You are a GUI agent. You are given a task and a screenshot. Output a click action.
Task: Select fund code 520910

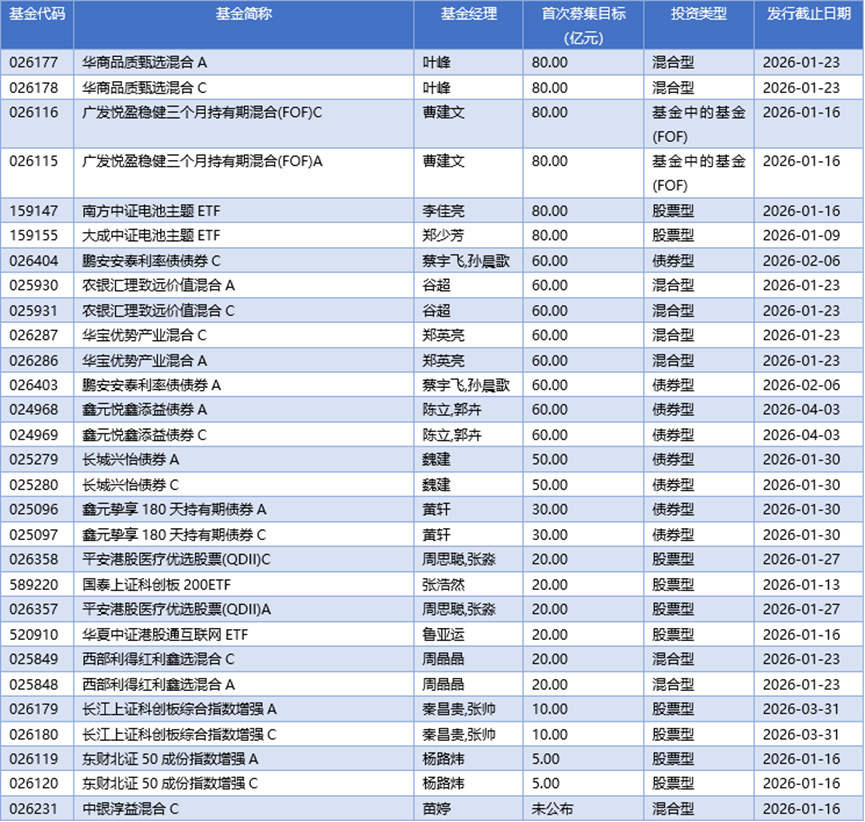click(x=38, y=635)
